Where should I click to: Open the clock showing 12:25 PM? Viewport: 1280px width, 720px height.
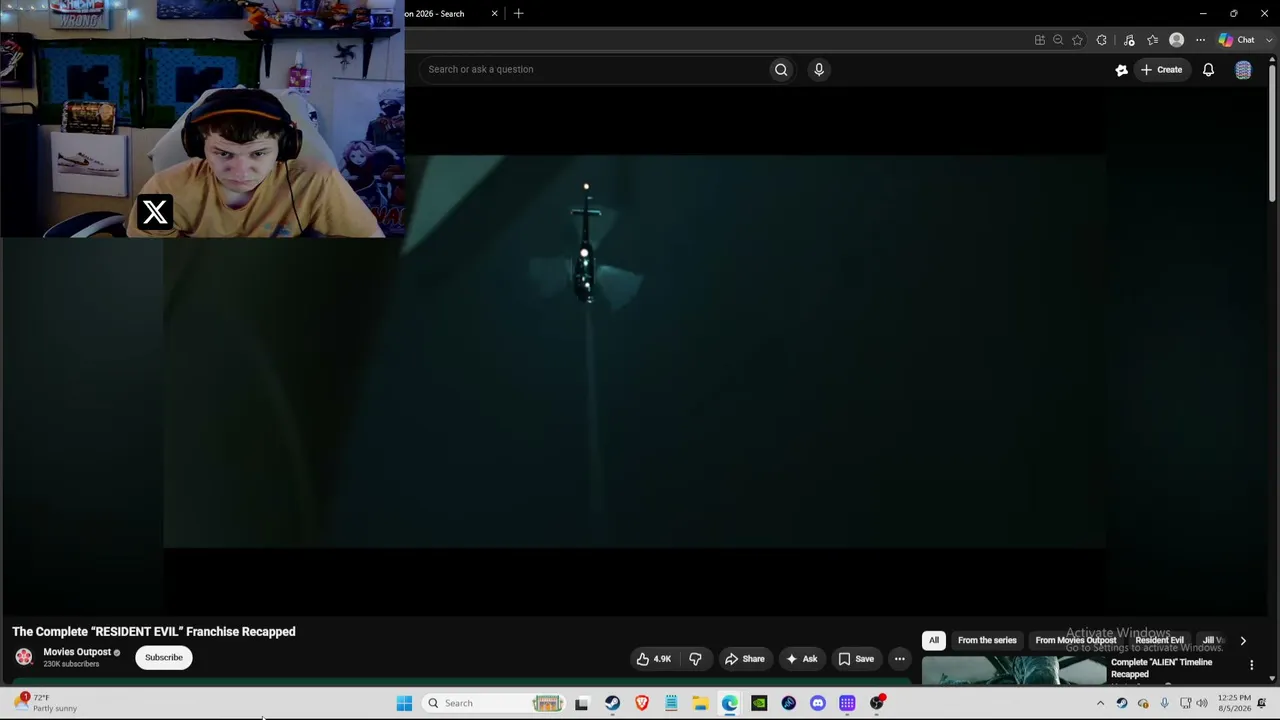pos(1234,703)
